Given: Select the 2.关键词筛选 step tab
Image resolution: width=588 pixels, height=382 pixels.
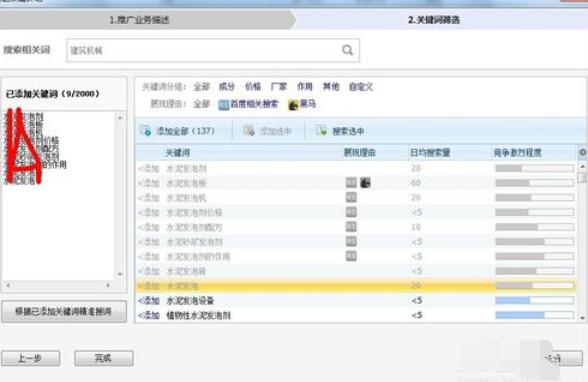Looking at the screenshot, I should (434, 20).
